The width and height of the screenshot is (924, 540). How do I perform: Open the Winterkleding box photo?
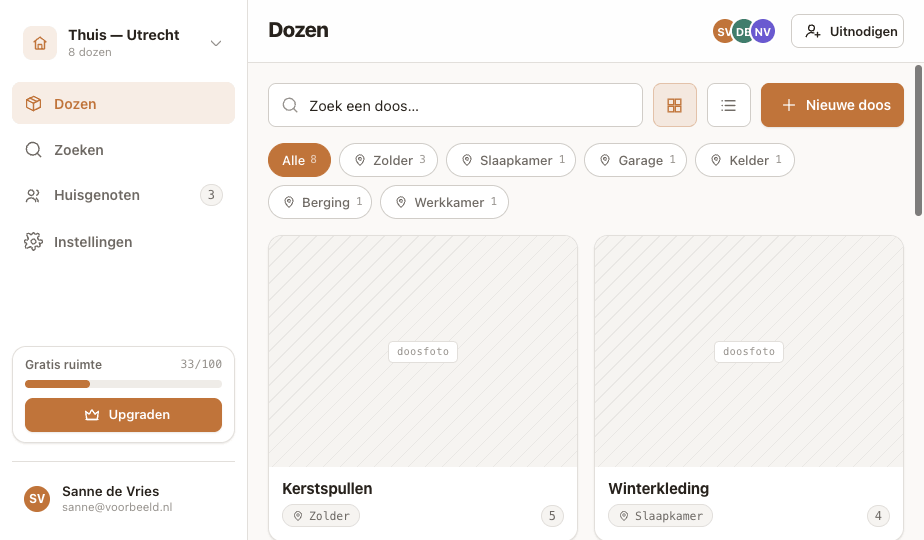(x=749, y=351)
